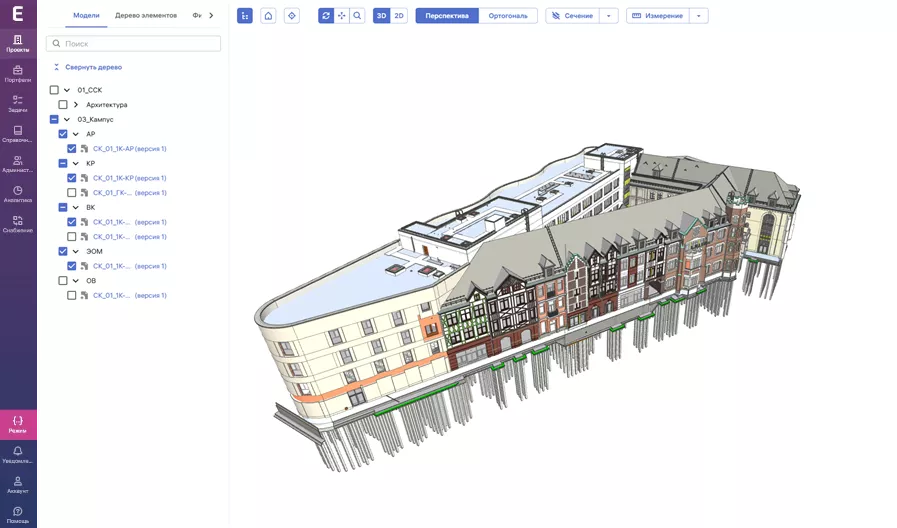Open Аналитика in the left sidebar
The image size is (897, 528).
(x=18, y=194)
